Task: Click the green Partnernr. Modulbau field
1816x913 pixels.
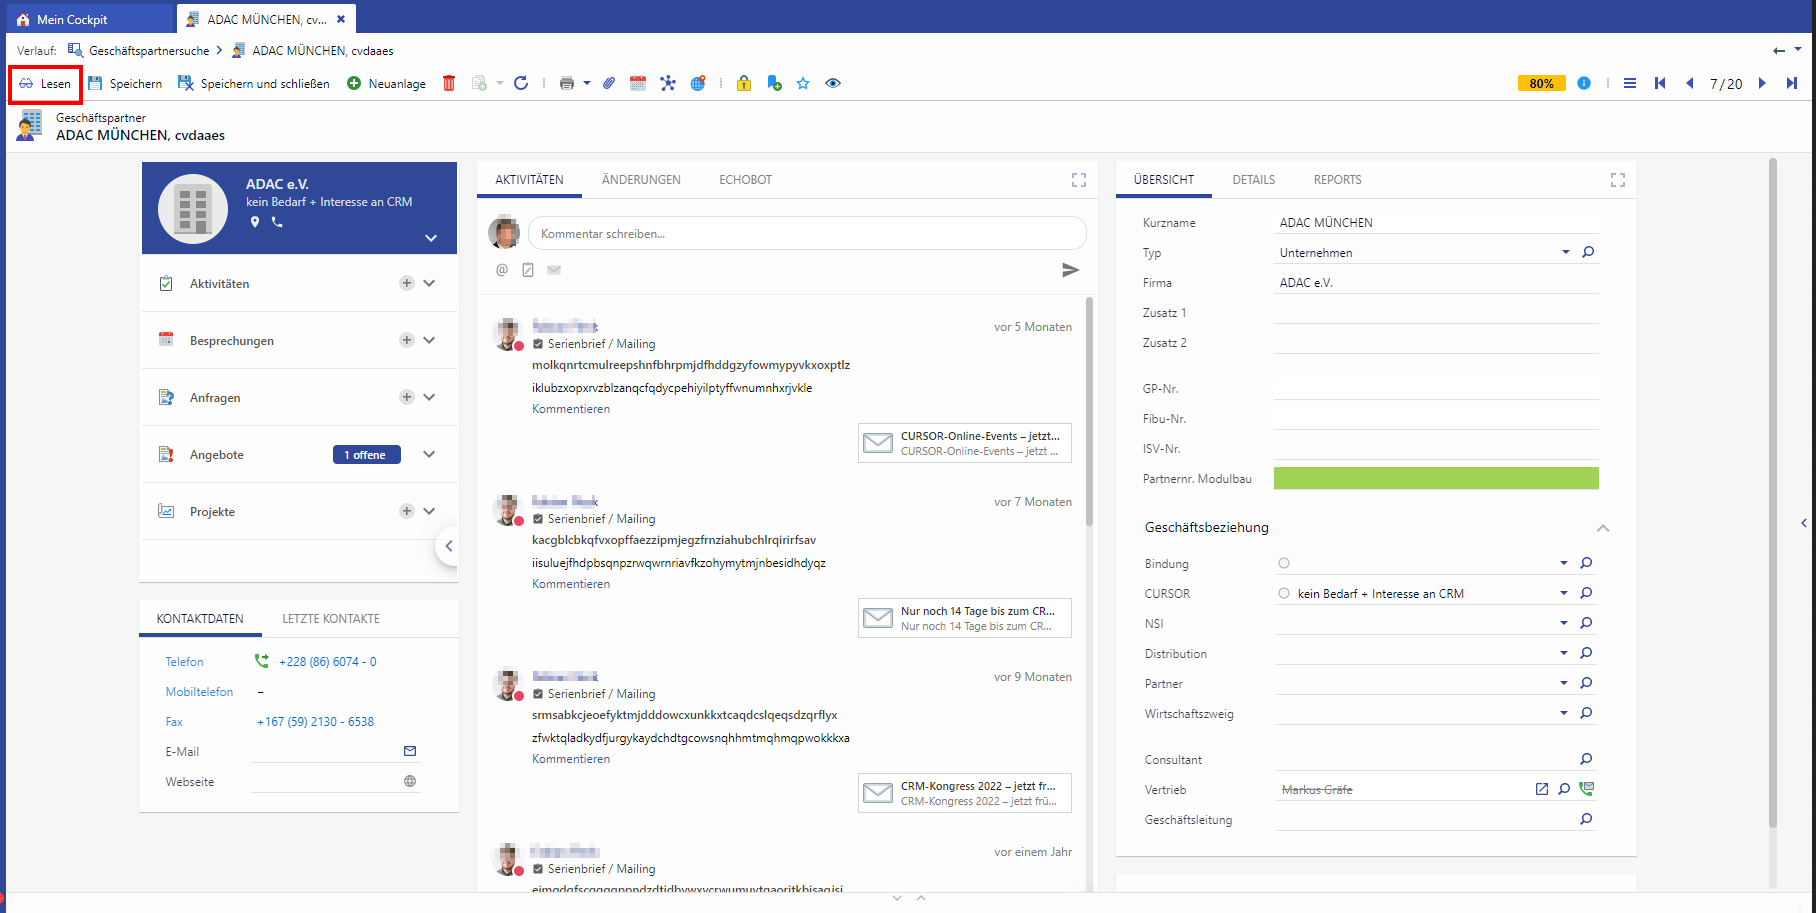Action: (x=1435, y=478)
